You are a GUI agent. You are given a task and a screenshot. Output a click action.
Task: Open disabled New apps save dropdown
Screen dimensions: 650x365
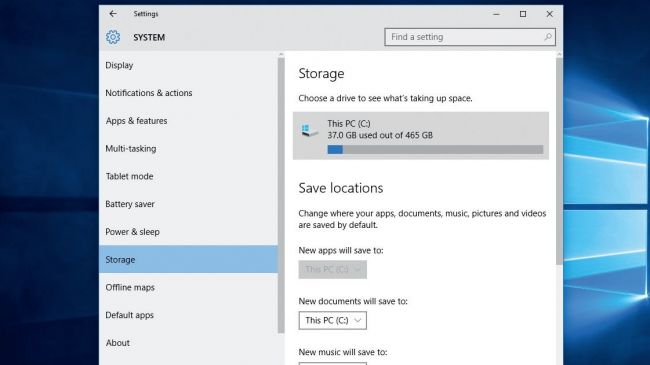(332, 270)
